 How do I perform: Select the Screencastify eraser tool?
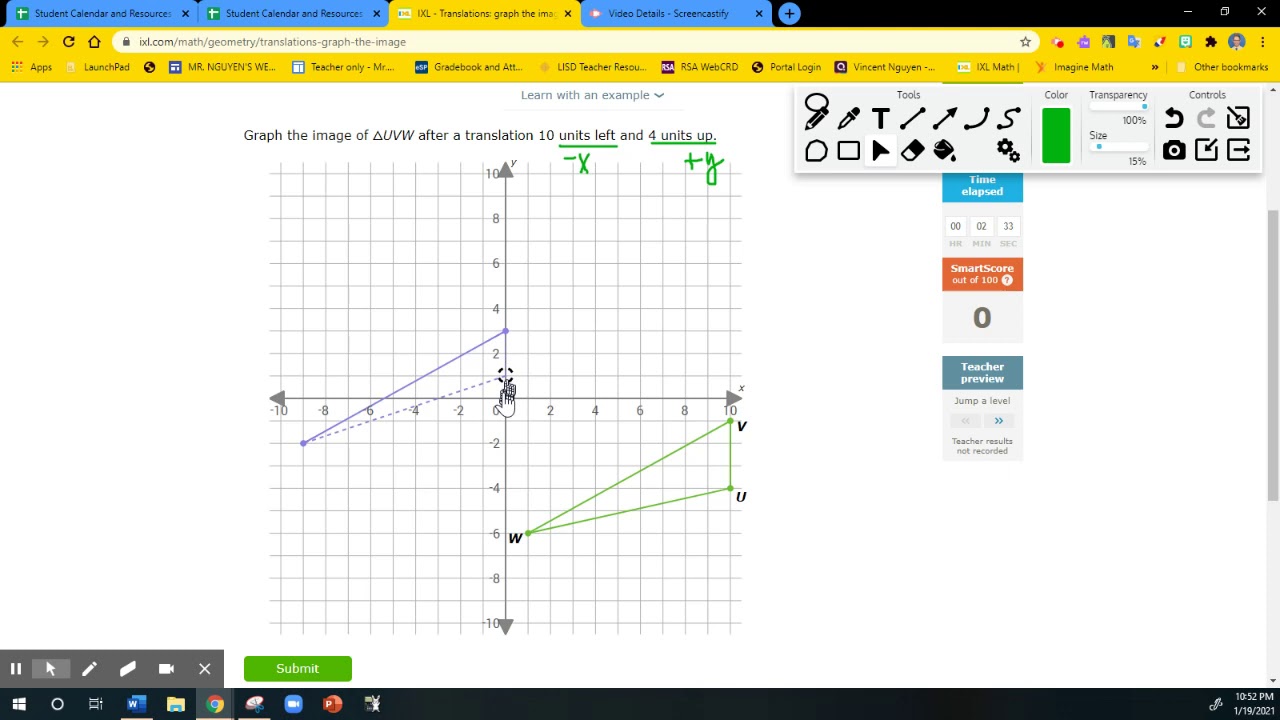[x=127, y=669]
